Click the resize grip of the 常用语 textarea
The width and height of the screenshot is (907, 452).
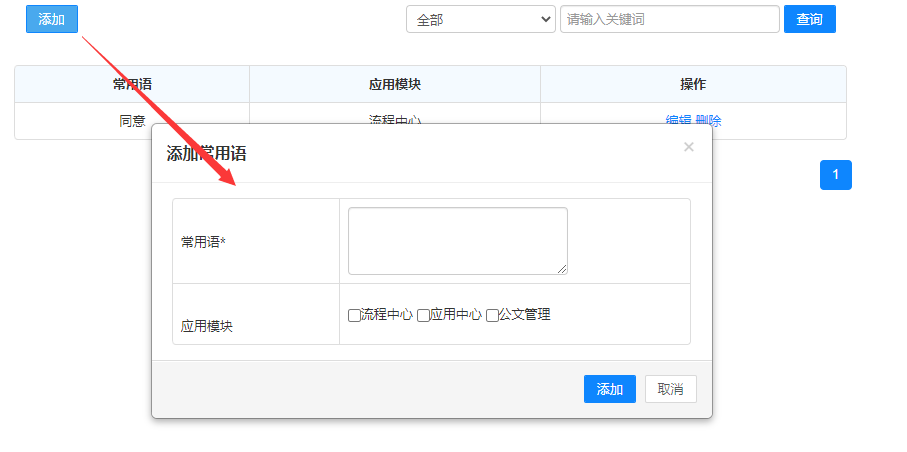[x=562, y=269]
